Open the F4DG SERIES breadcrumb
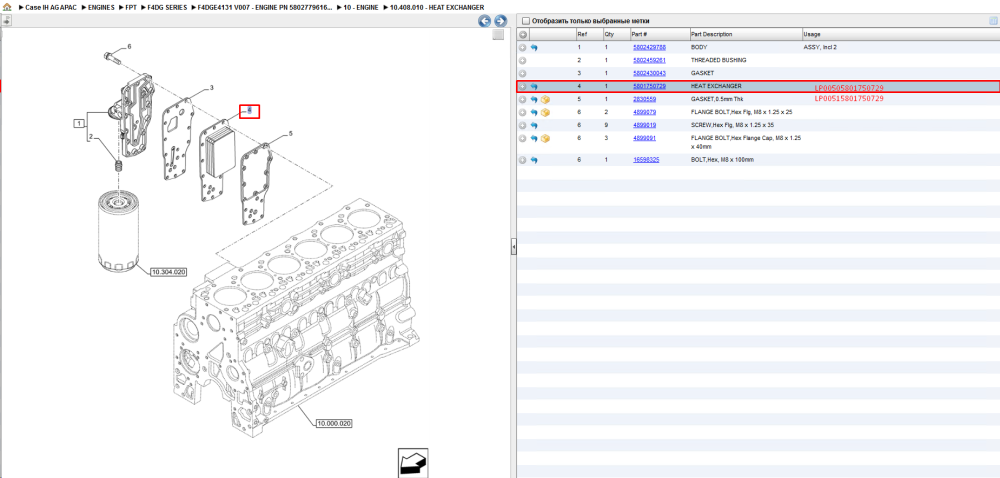This screenshot has width=1000, height=478. tap(167, 7)
